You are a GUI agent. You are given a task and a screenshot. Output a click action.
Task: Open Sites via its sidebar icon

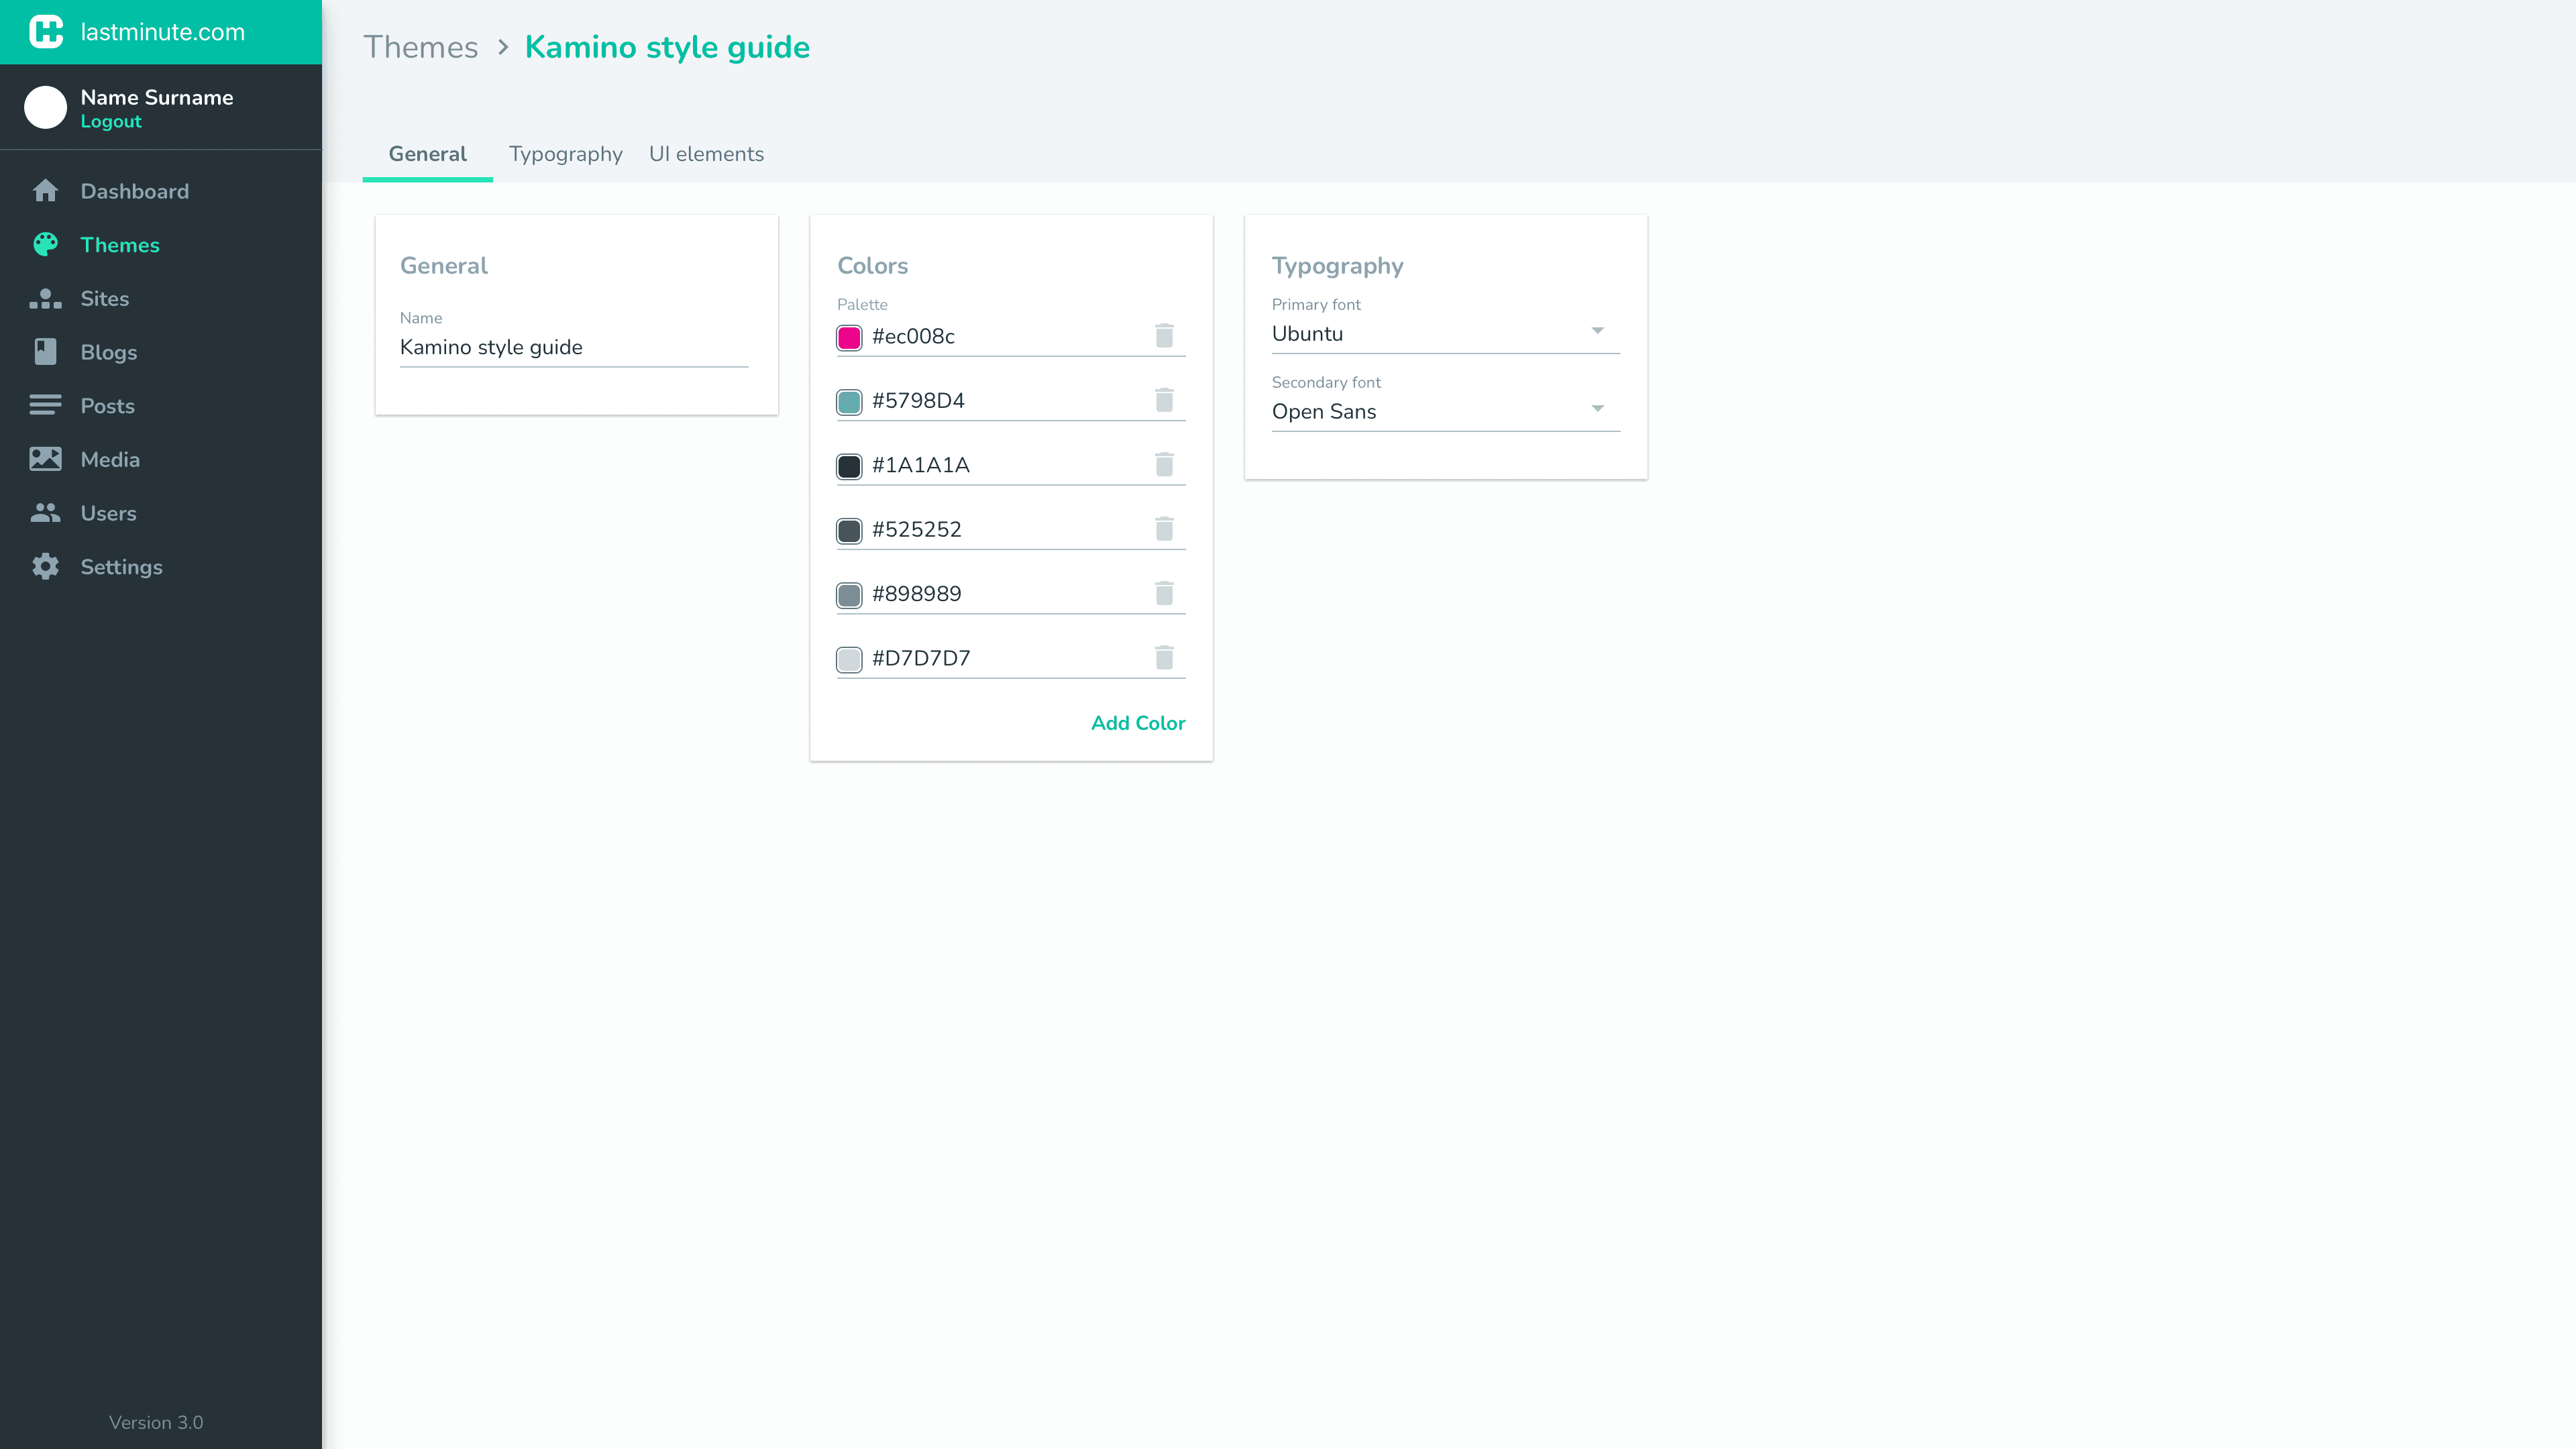pos(45,299)
